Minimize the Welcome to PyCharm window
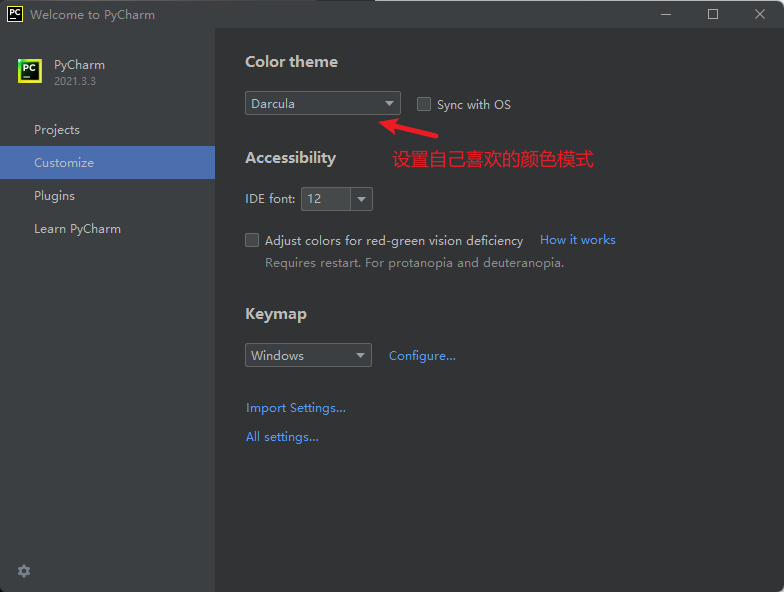The image size is (784, 592). coord(666,14)
